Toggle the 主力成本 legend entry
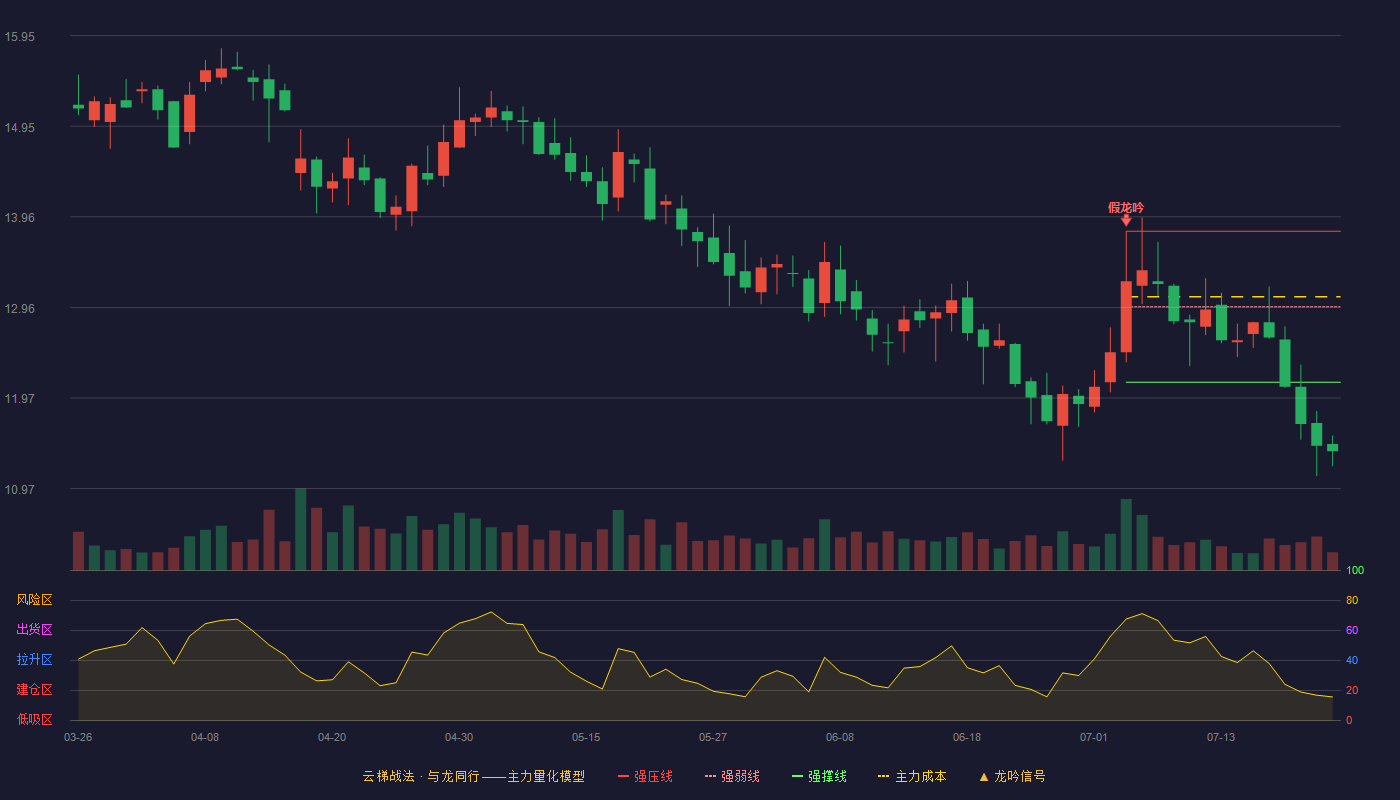 pyautogui.click(x=912, y=776)
